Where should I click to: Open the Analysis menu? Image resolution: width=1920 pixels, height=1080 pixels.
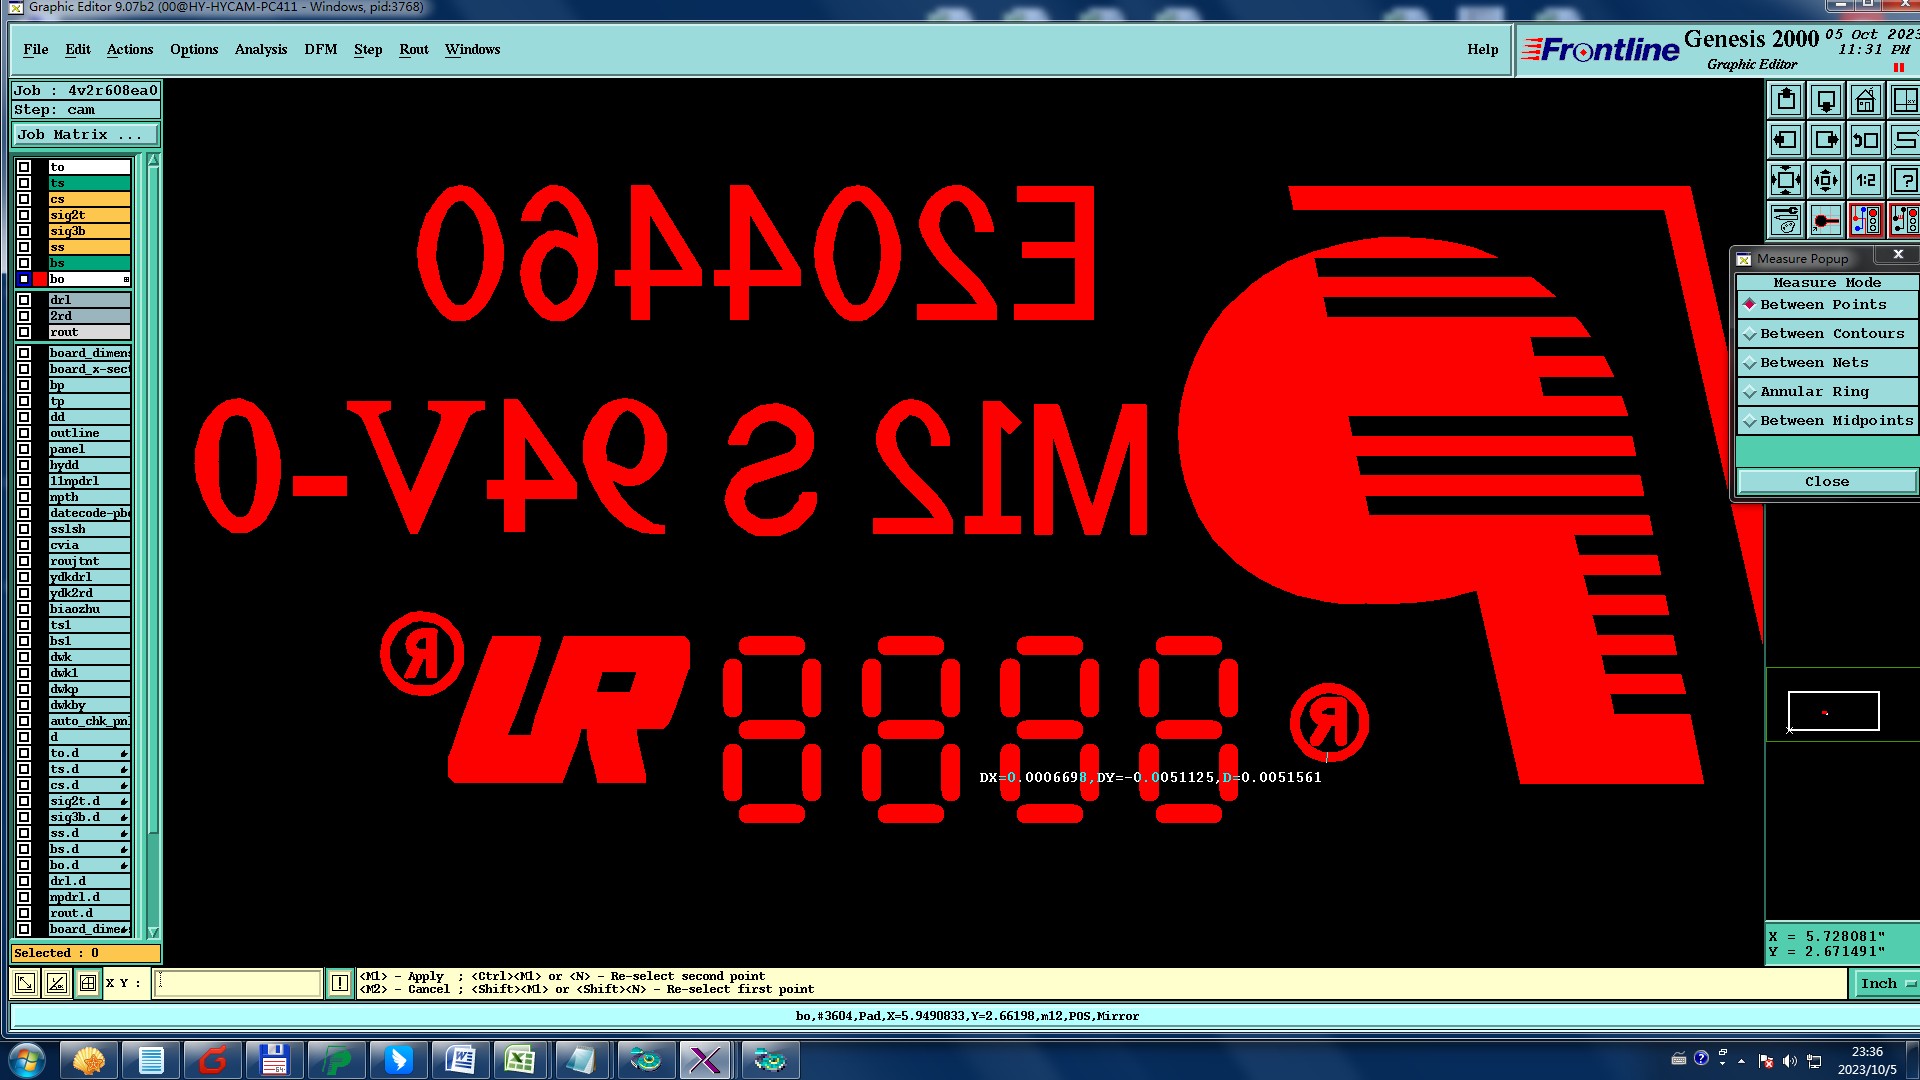tap(260, 50)
